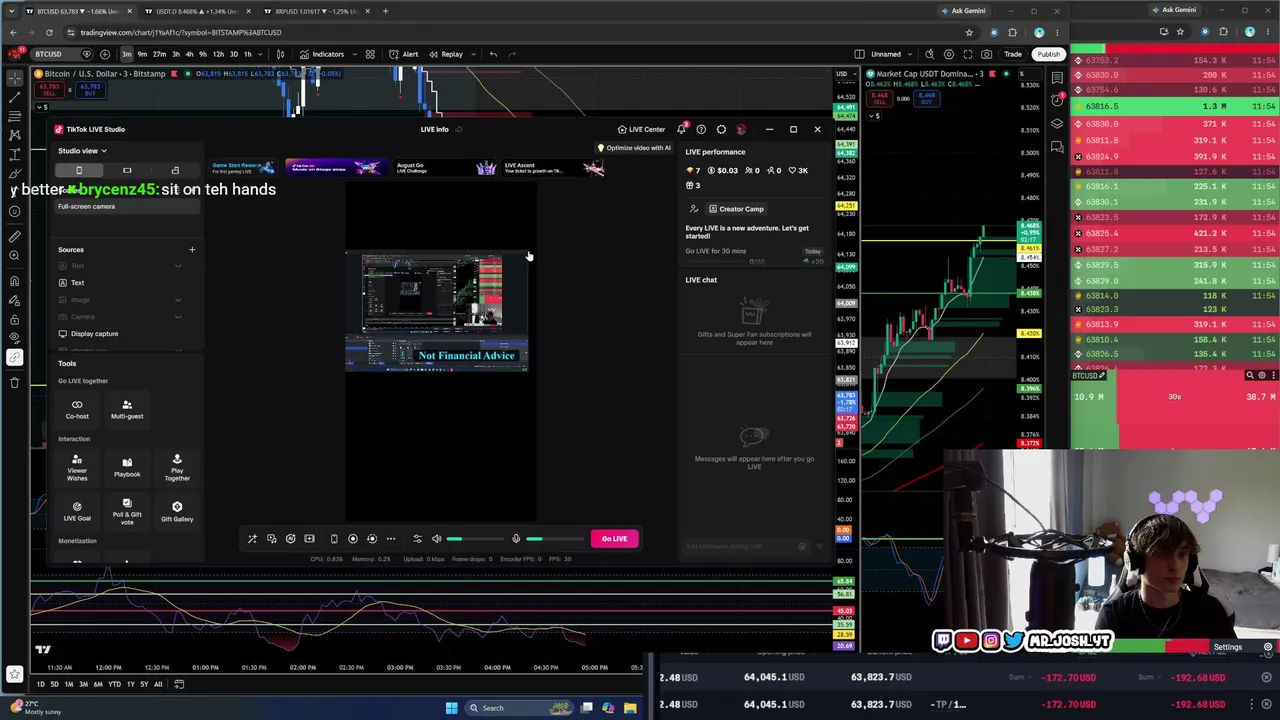The image size is (1280, 720).
Task: Open the Gift Gallery tool
Action: (177, 511)
